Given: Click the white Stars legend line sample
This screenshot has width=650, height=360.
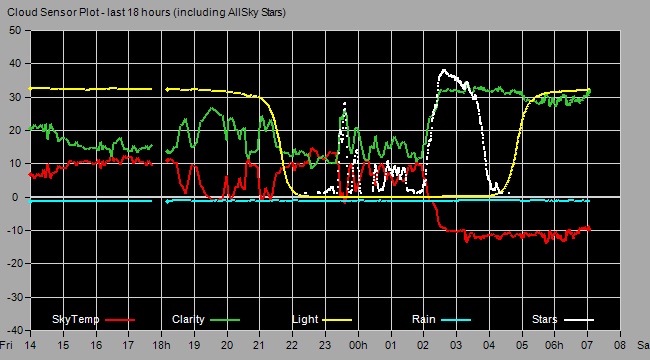Looking at the screenshot, I should tap(579, 320).
